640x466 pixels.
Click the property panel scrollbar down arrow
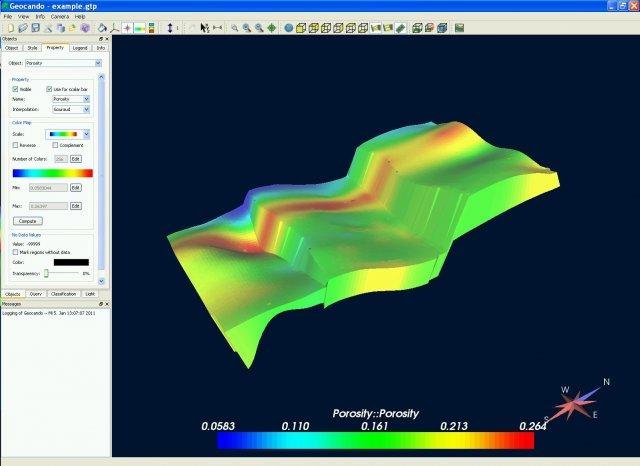pyautogui.click(x=102, y=281)
